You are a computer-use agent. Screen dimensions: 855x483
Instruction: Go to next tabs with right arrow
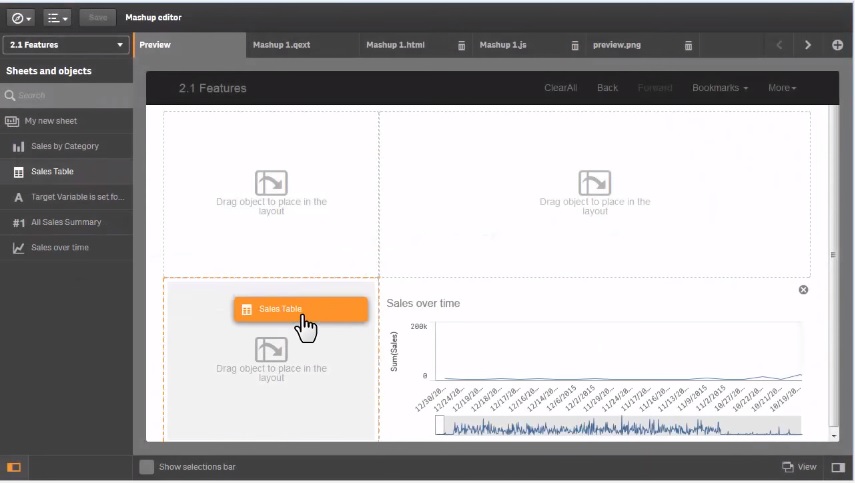808,45
